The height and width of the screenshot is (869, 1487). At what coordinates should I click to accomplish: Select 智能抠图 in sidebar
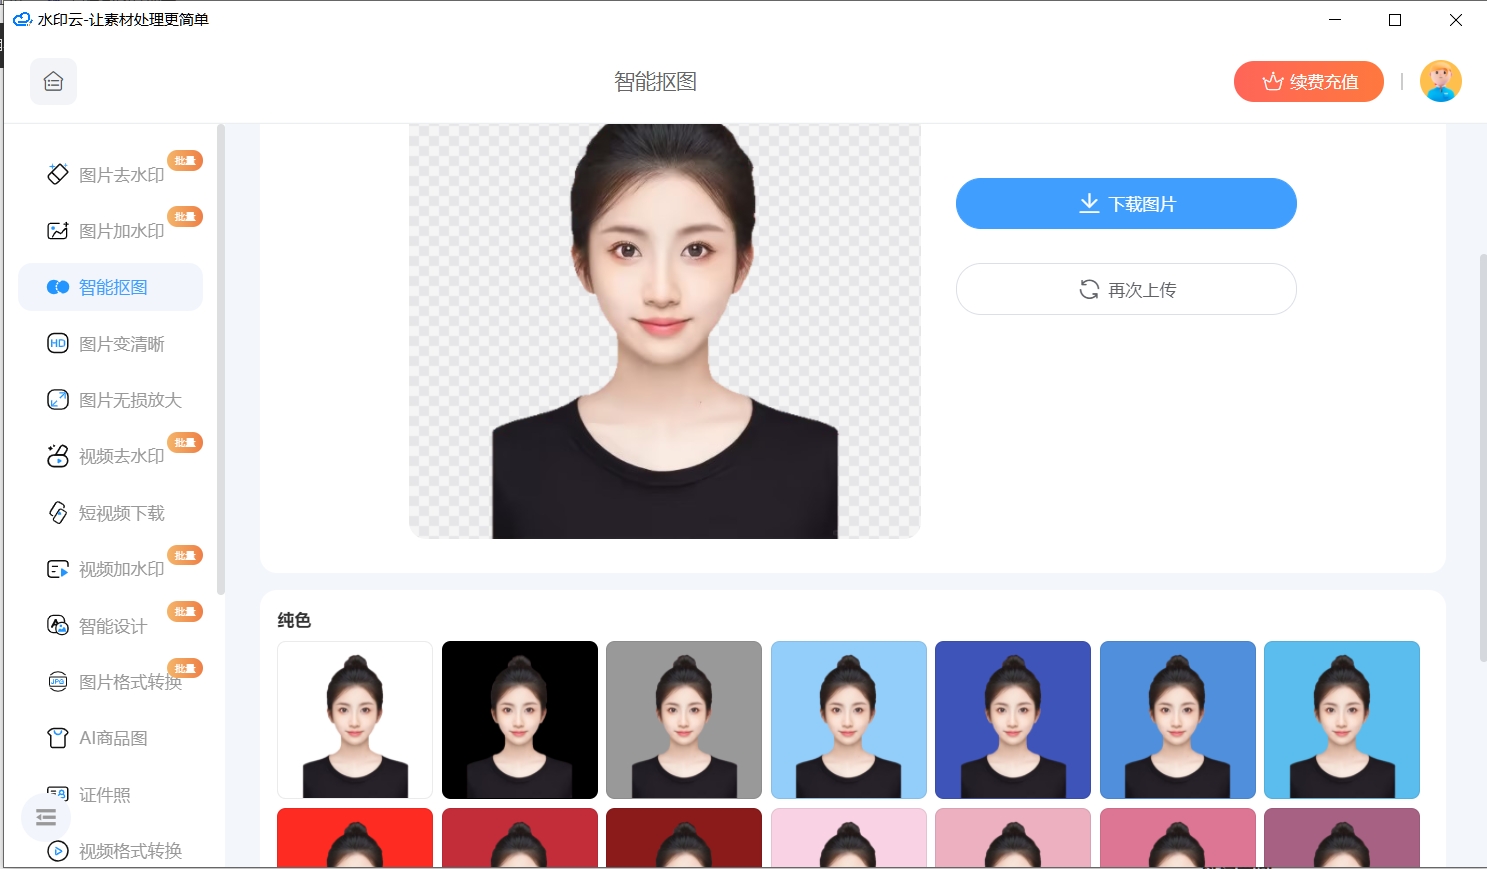110,287
